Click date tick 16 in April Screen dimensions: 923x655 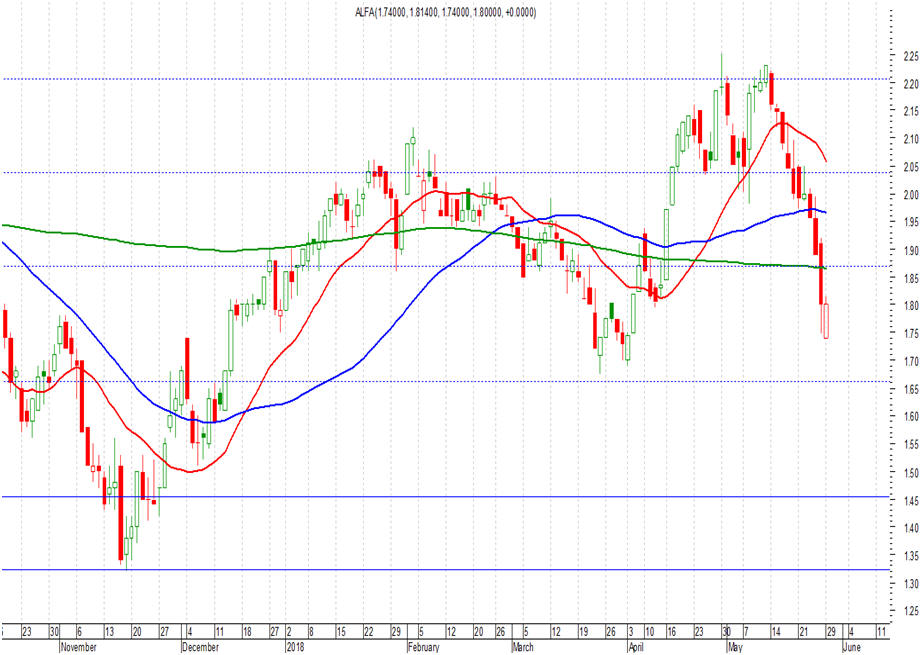(x=672, y=632)
